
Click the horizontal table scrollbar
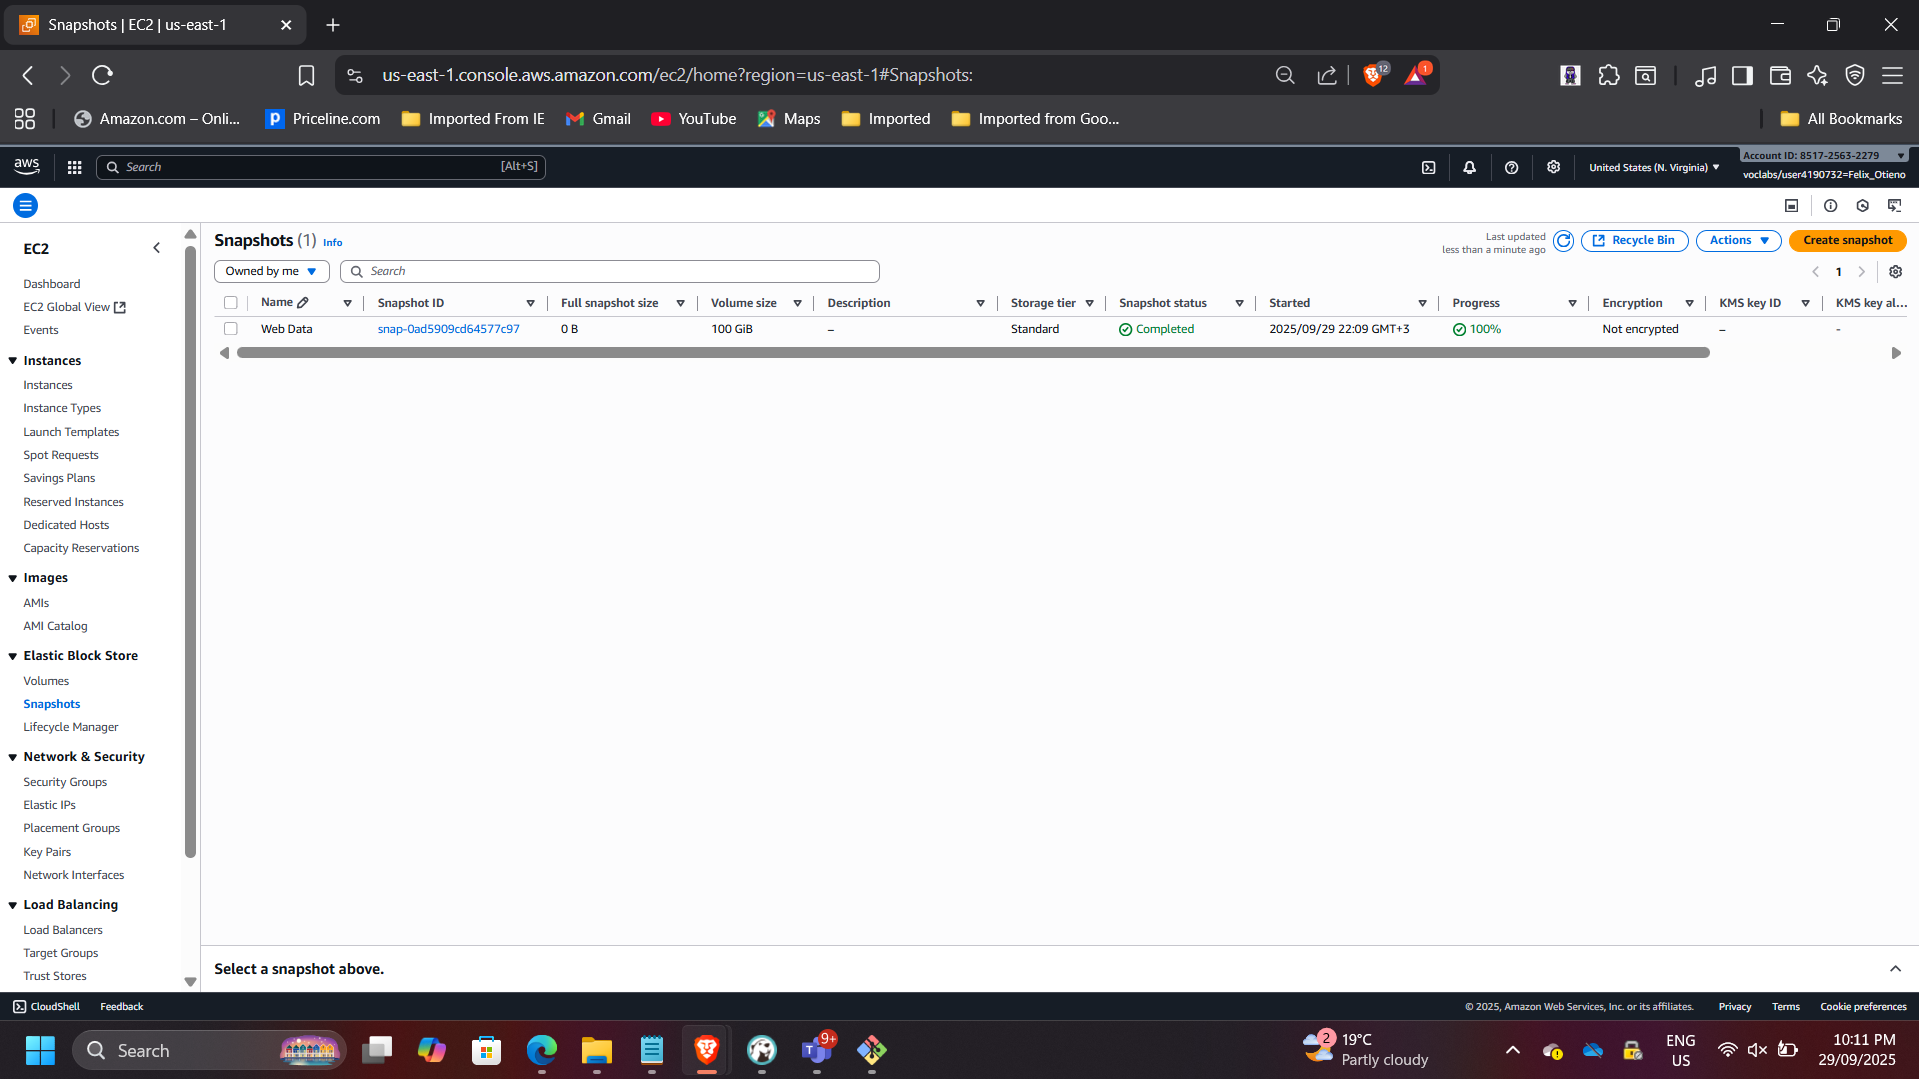click(x=972, y=353)
